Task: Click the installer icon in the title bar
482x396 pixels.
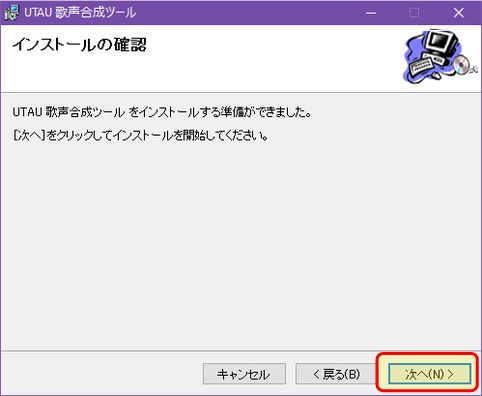Action: 12,13
